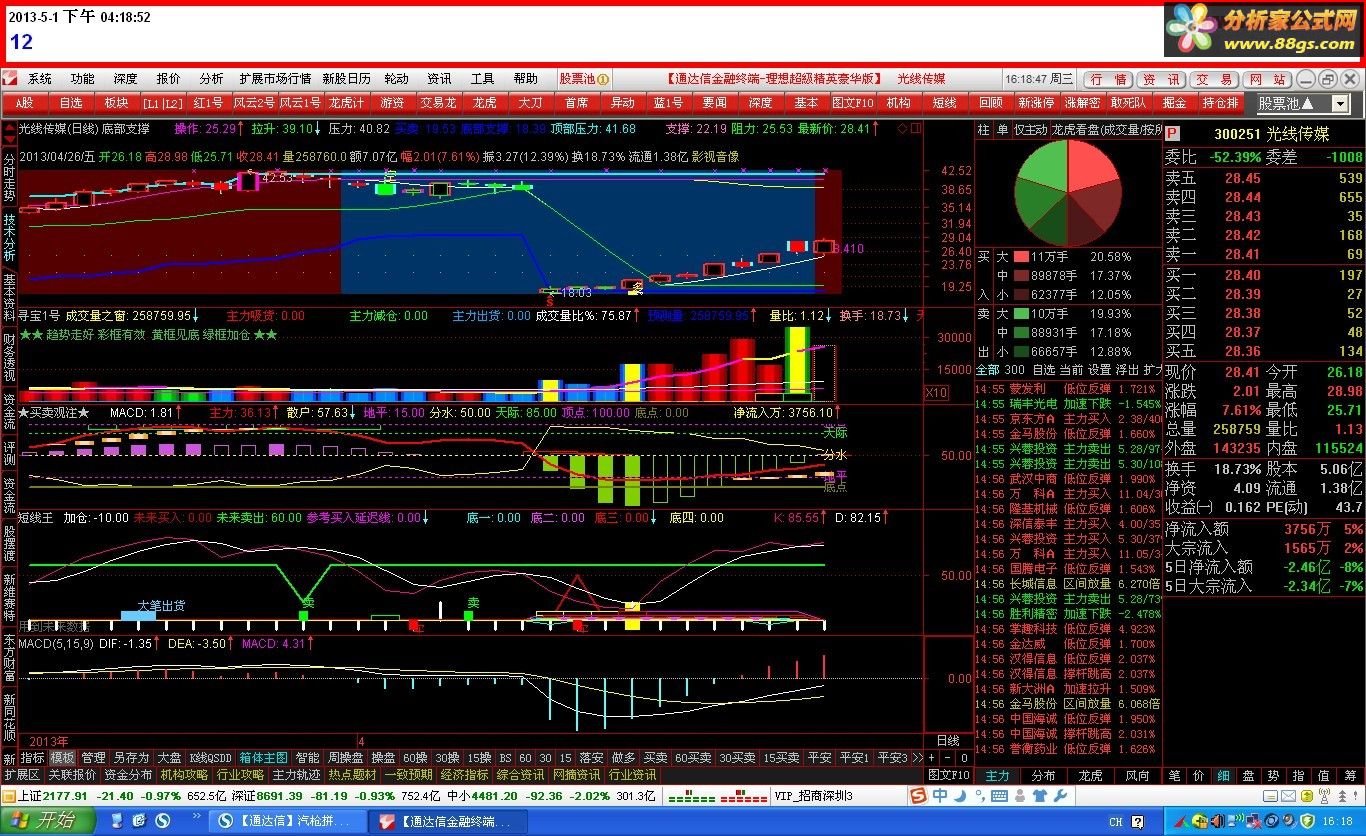Select the 基本资料 sidebar tab
The image size is (1366, 836).
pos(9,297)
